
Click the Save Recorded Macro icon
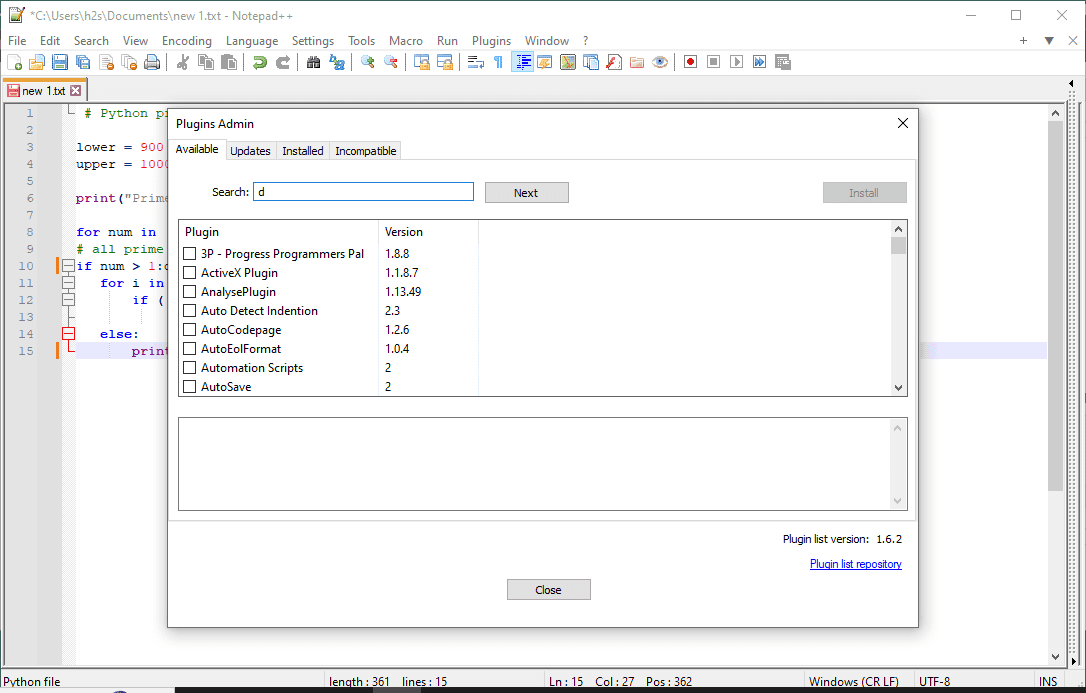783,62
